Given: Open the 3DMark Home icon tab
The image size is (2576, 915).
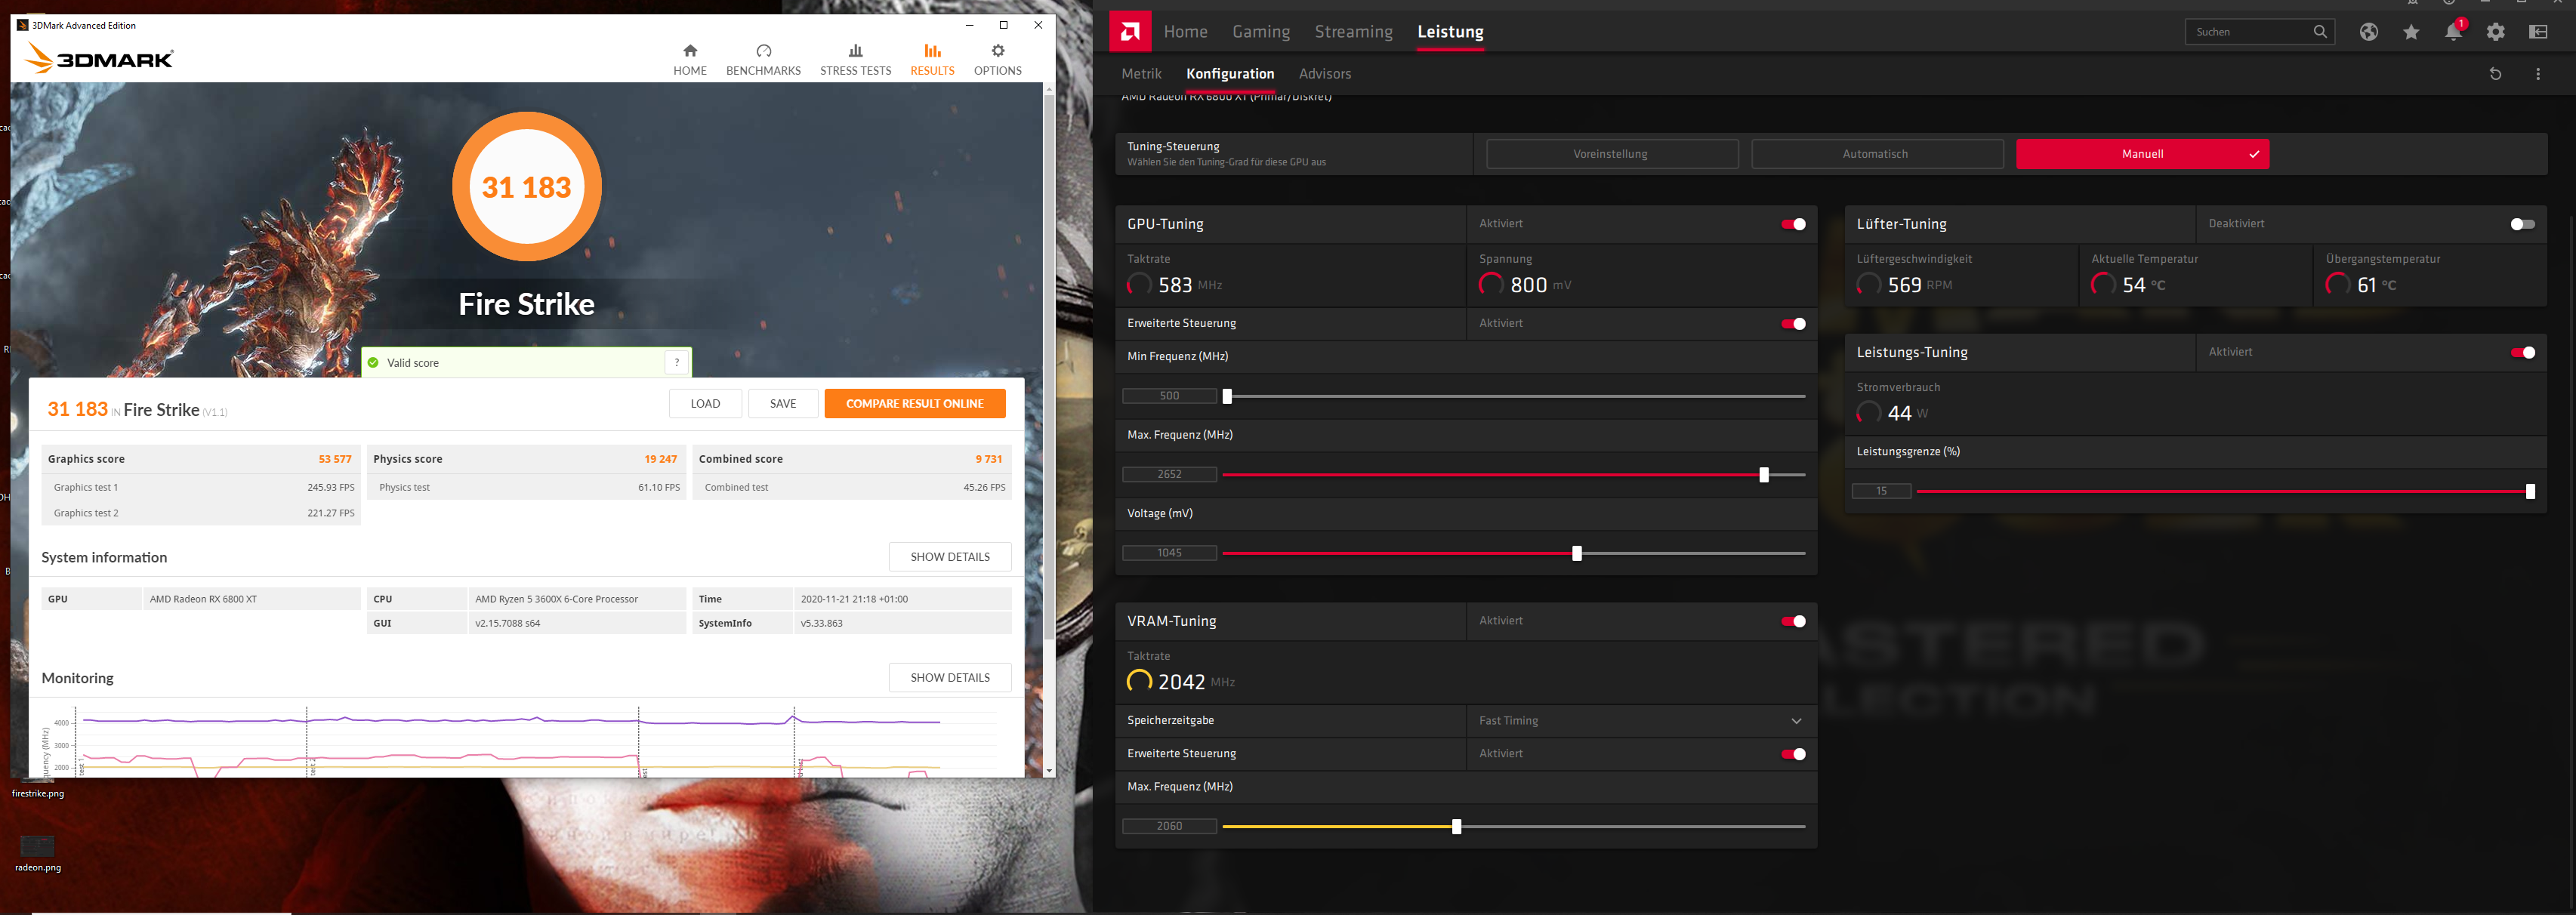Looking at the screenshot, I should pyautogui.click(x=689, y=51).
